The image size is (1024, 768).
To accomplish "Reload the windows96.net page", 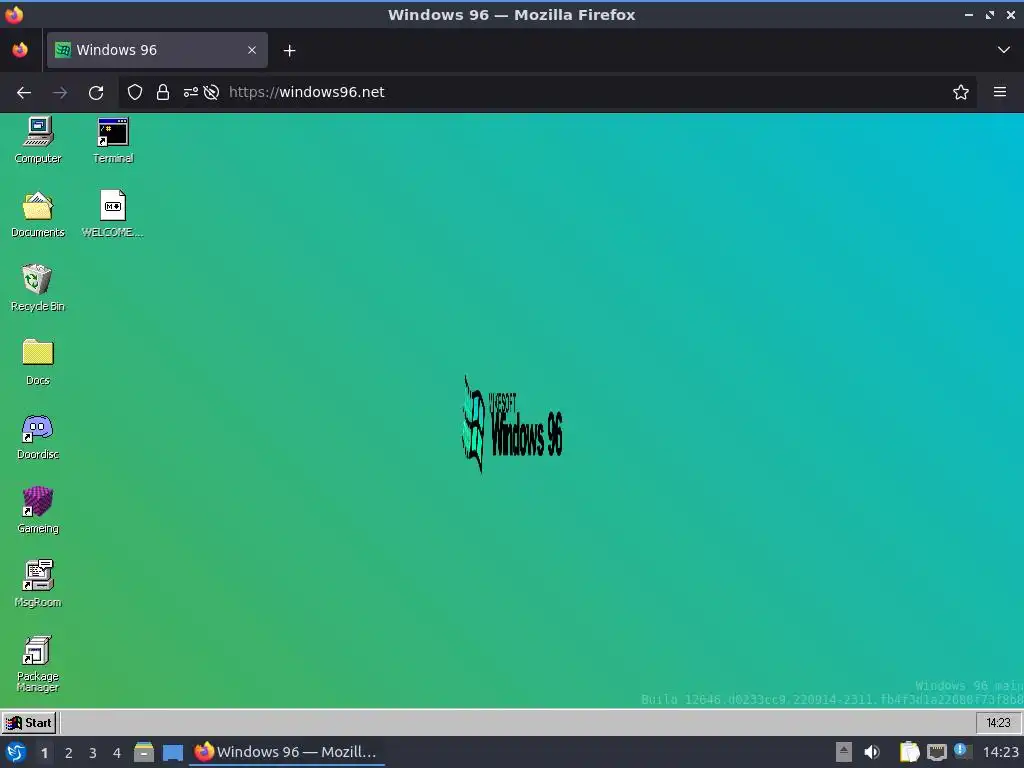I will tap(96, 93).
